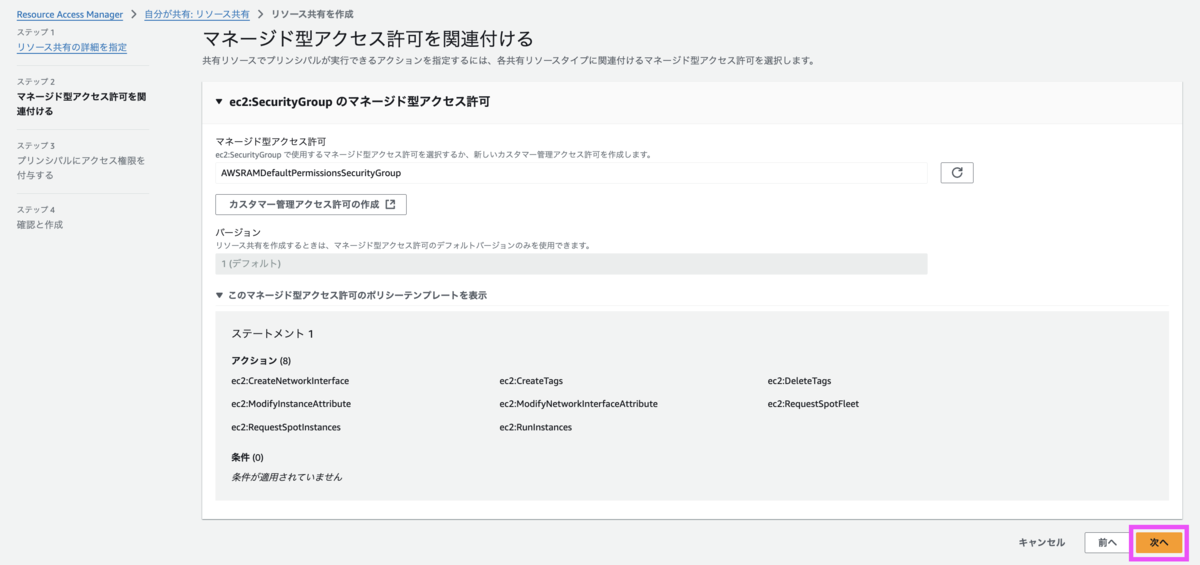Proceed with the 次へ button
Screen dimensions: 1200x565
(1159, 542)
